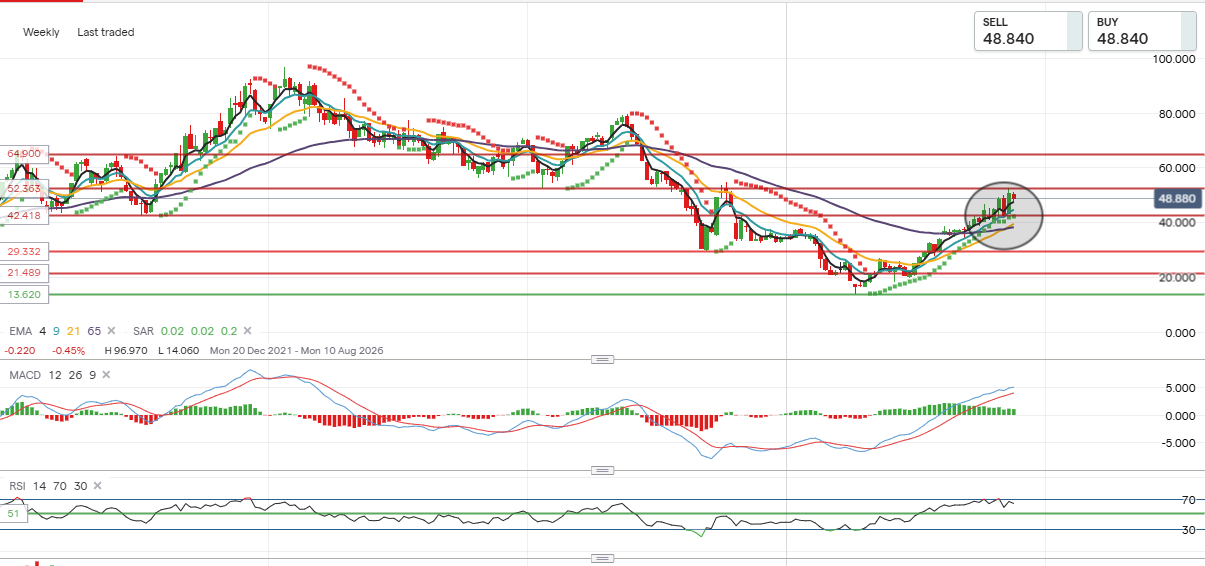Viewport: 1205px width, 566px height.
Task: Open the Weekly timeframe selector
Action: (x=41, y=32)
